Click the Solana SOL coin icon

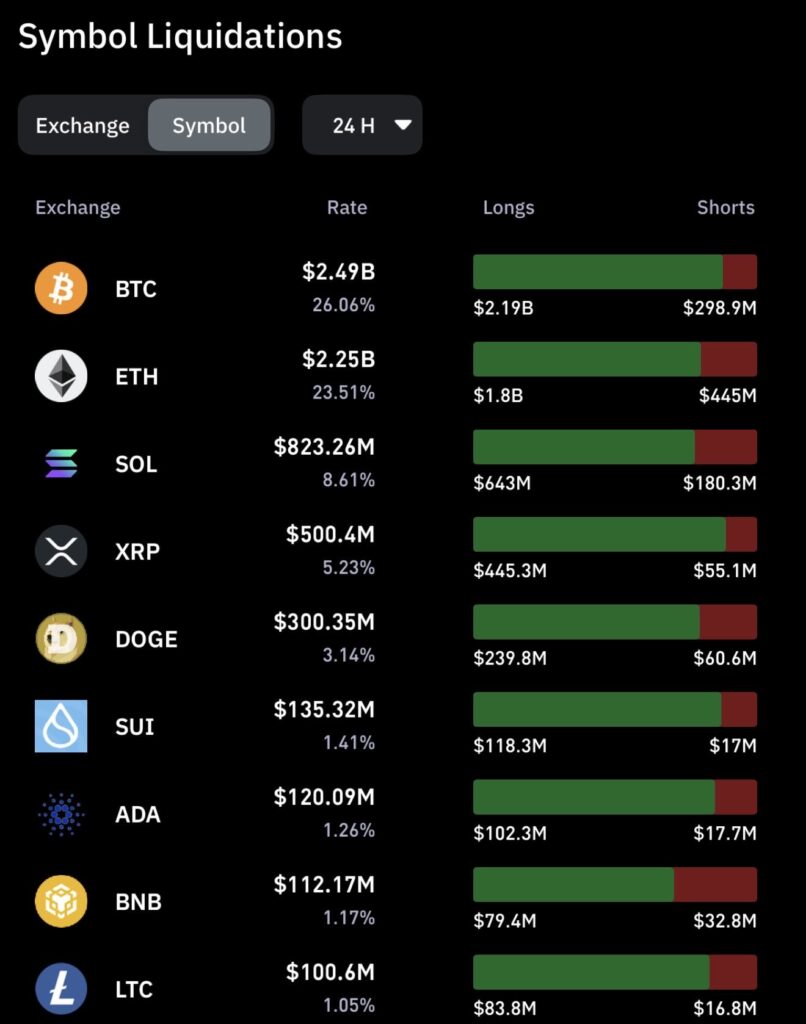coord(61,464)
